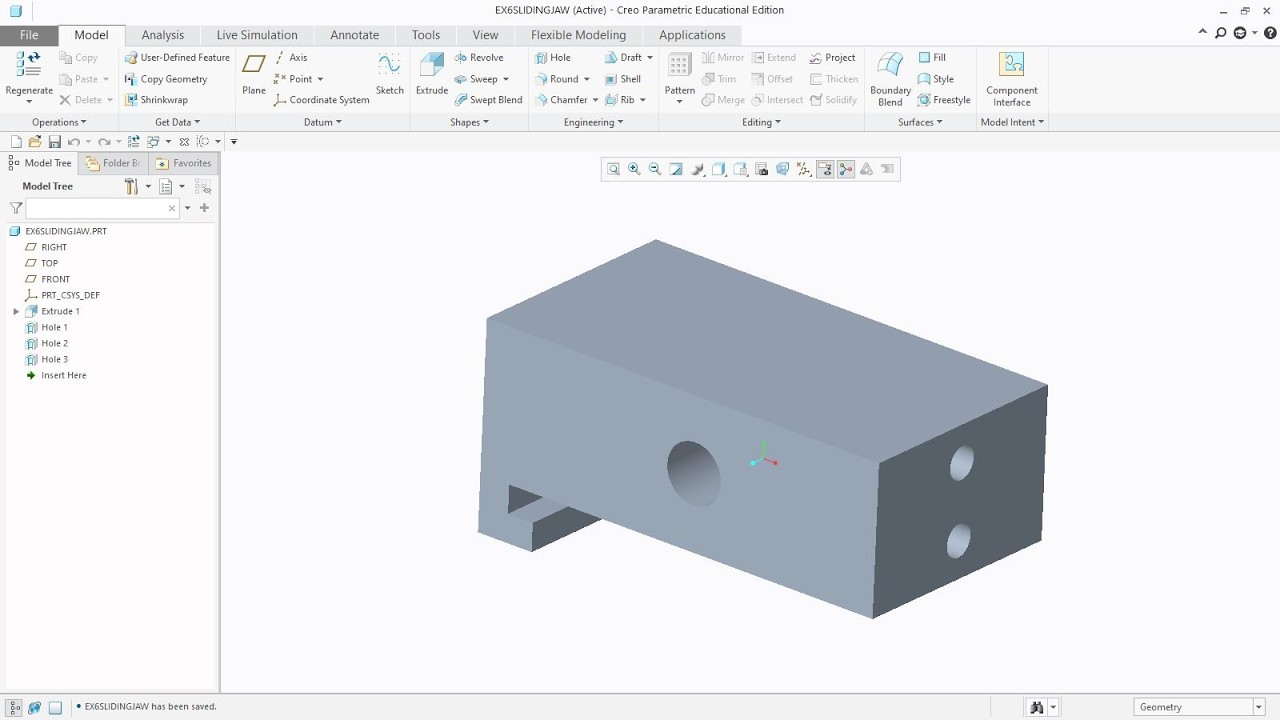This screenshot has height=720, width=1280.
Task: Open the Annotate tab
Action: click(x=354, y=35)
